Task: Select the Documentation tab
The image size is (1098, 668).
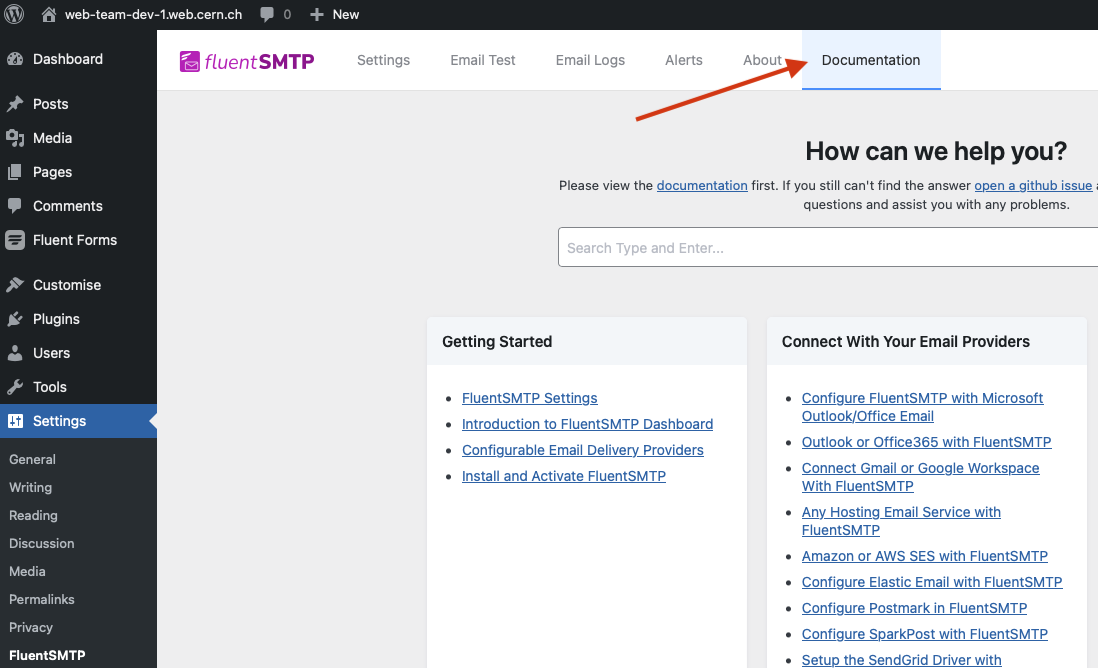Action: coord(870,60)
